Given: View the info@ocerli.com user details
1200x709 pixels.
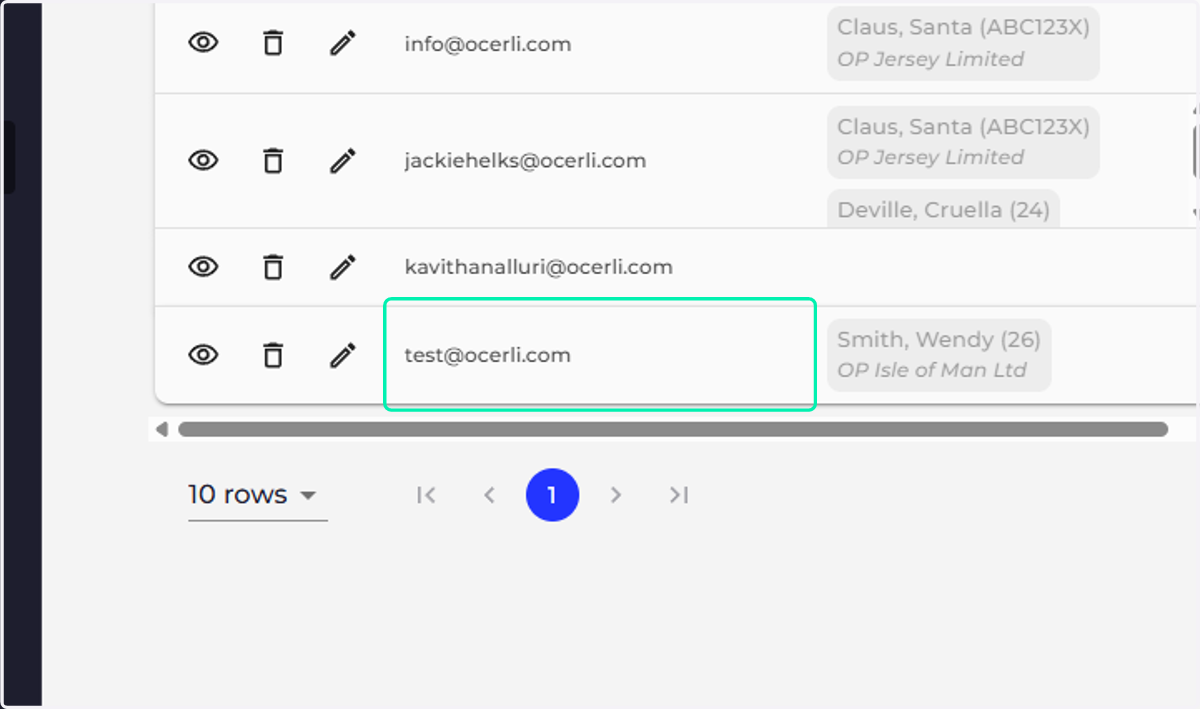Looking at the screenshot, I should (204, 43).
